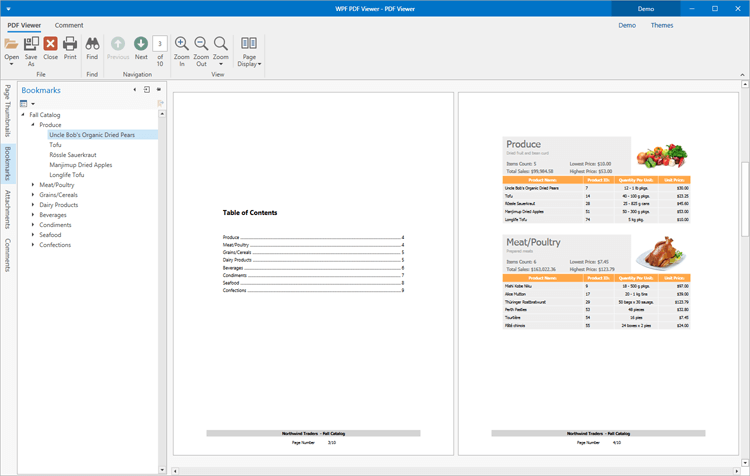750x476 pixels.
Task: Open the Zoom level dropdown
Action: point(221,50)
